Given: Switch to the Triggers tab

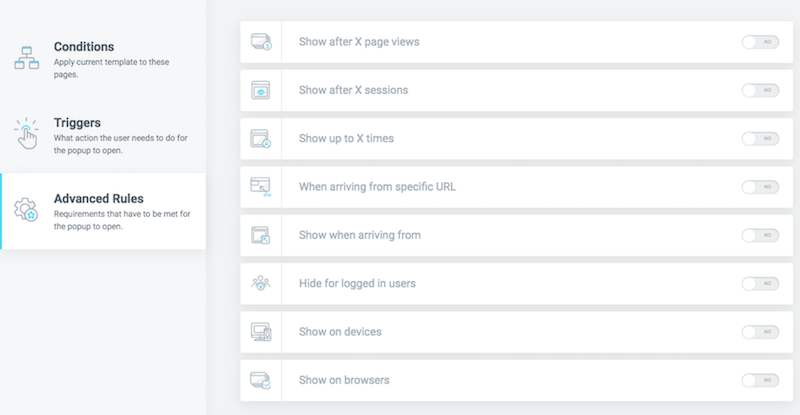Looking at the screenshot, I should [103, 135].
